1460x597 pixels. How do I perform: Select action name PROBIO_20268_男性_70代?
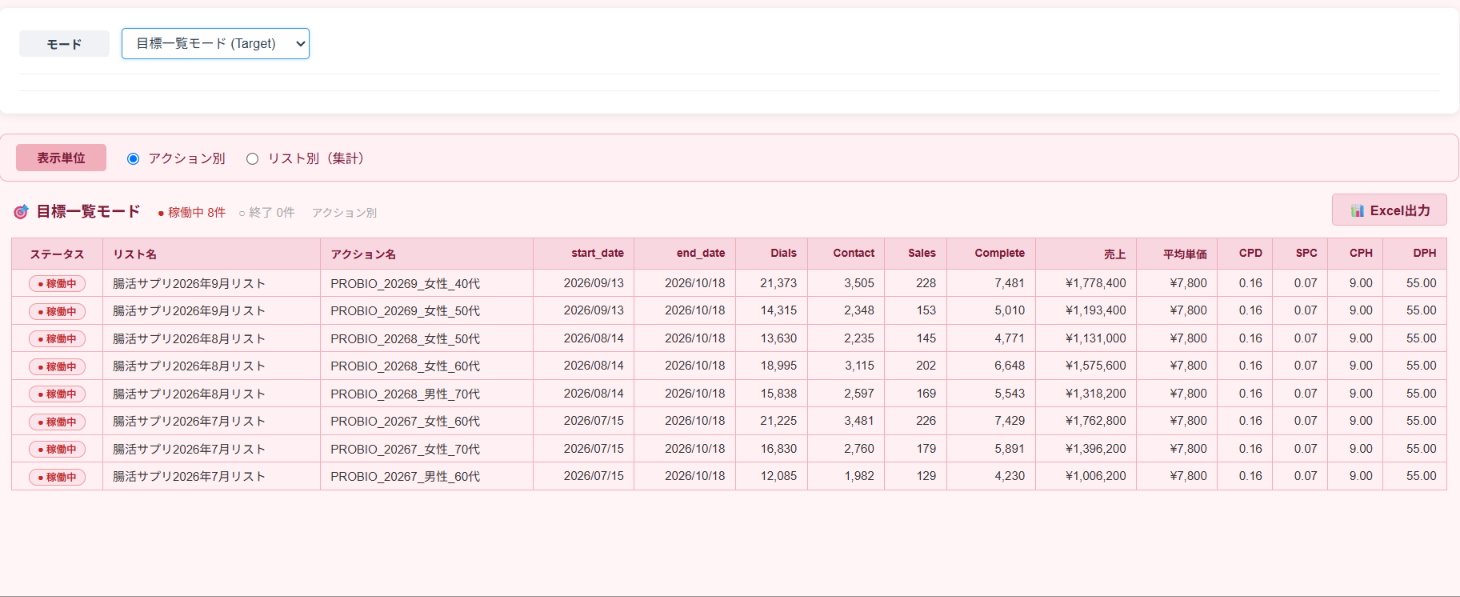(x=405, y=394)
